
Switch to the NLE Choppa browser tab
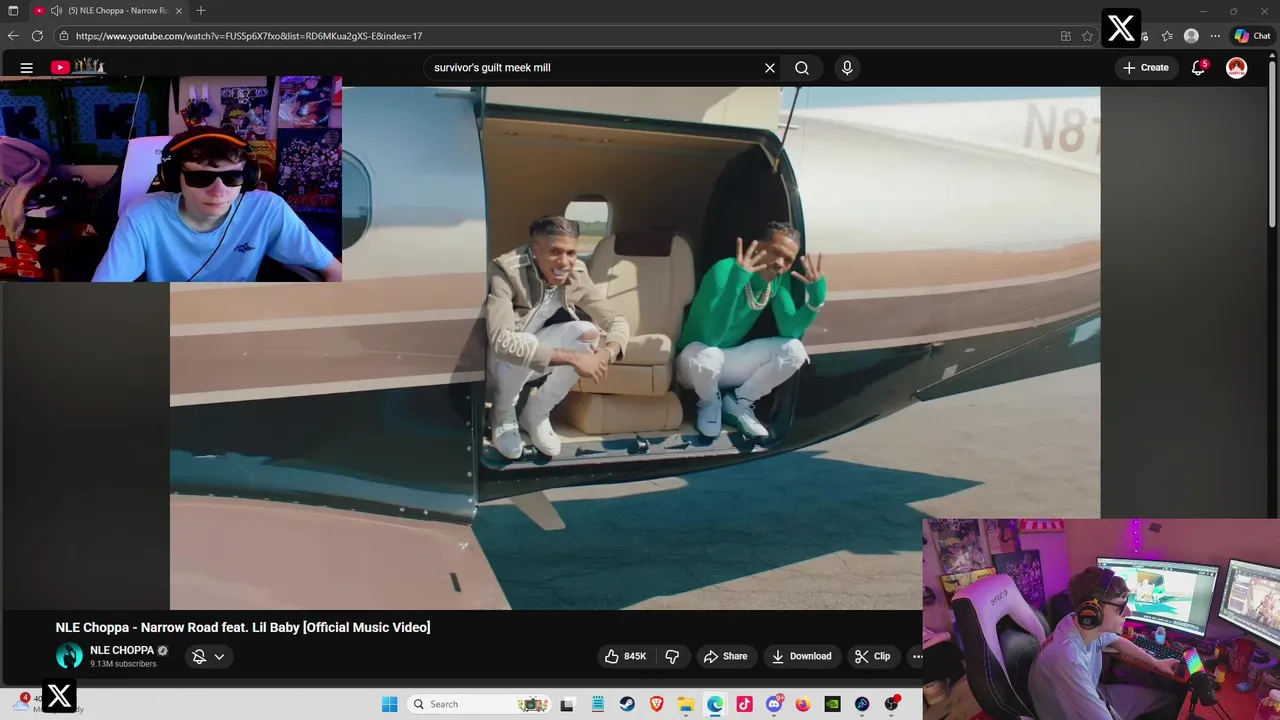point(110,10)
